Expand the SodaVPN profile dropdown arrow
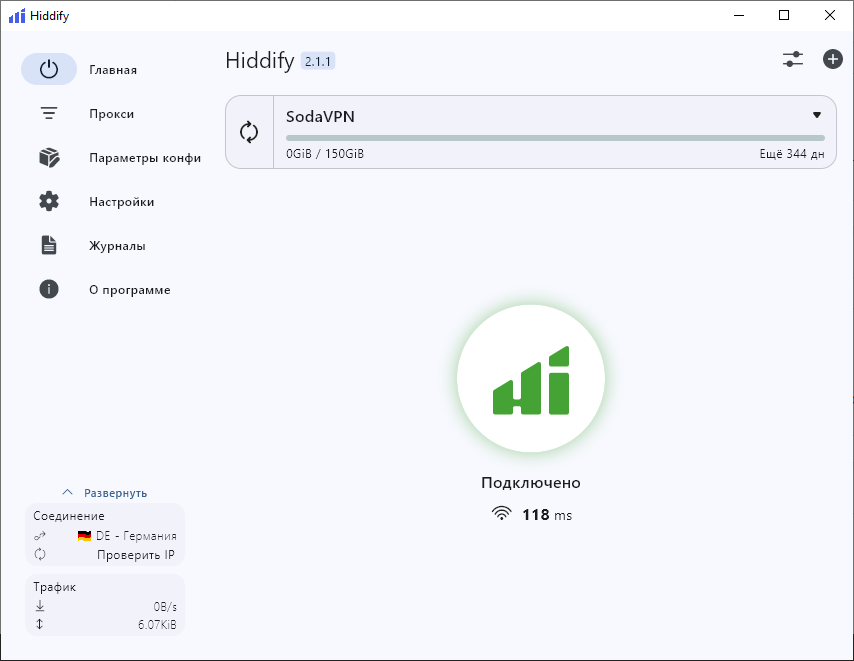This screenshot has height=661, width=854. (817, 115)
